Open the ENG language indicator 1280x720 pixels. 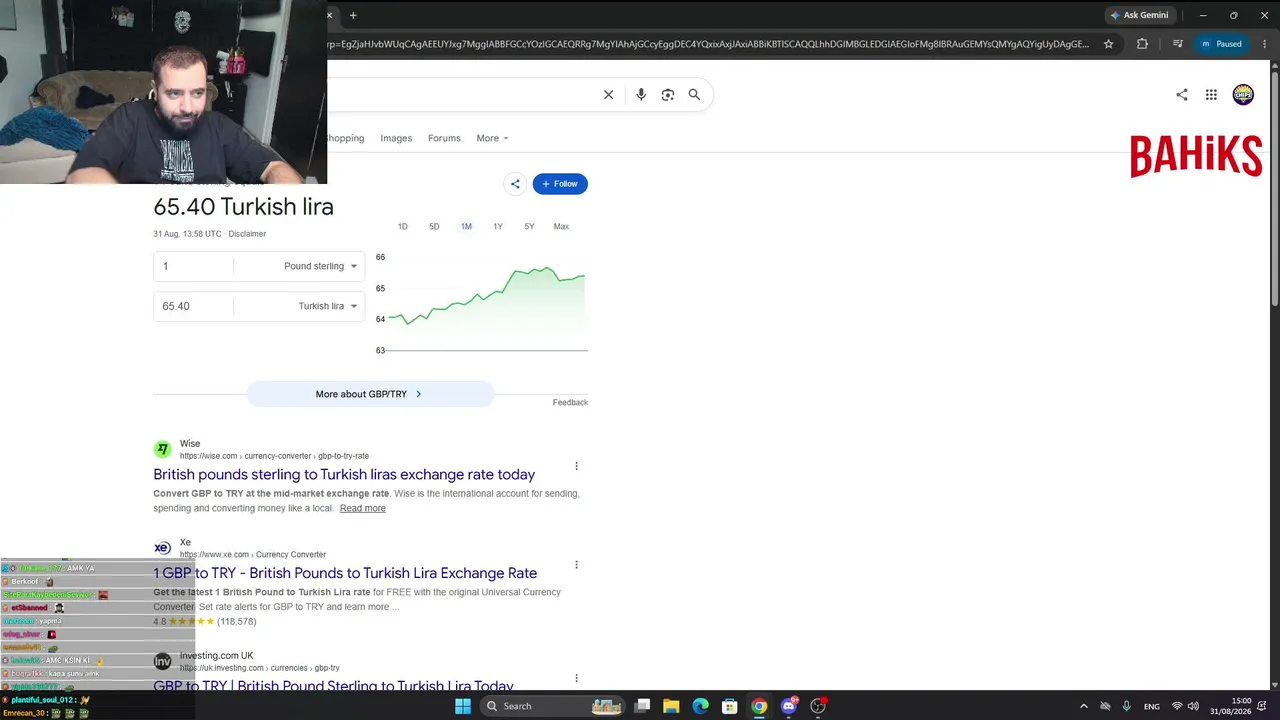[x=1152, y=706]
